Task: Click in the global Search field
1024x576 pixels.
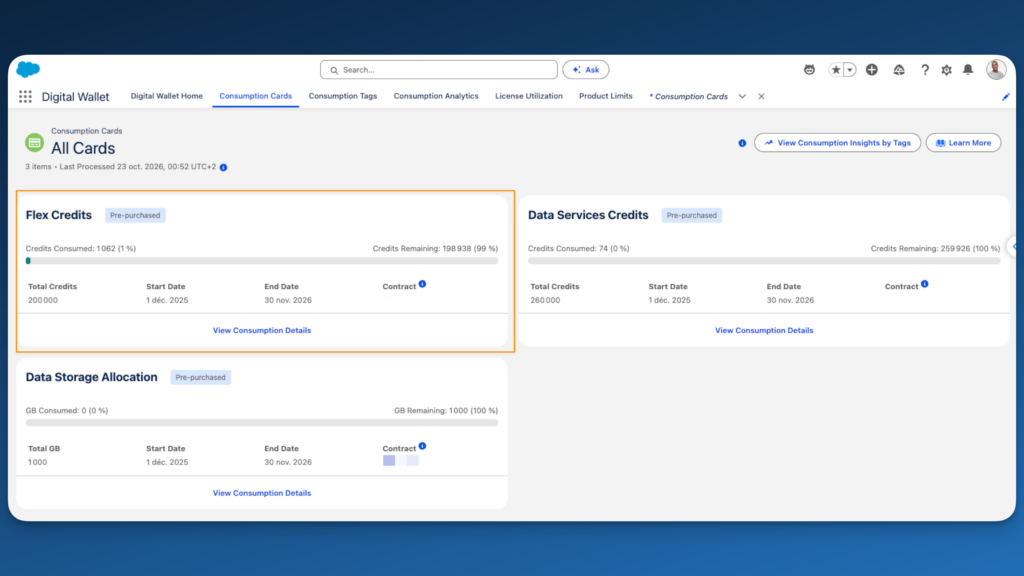Action: 439,70
